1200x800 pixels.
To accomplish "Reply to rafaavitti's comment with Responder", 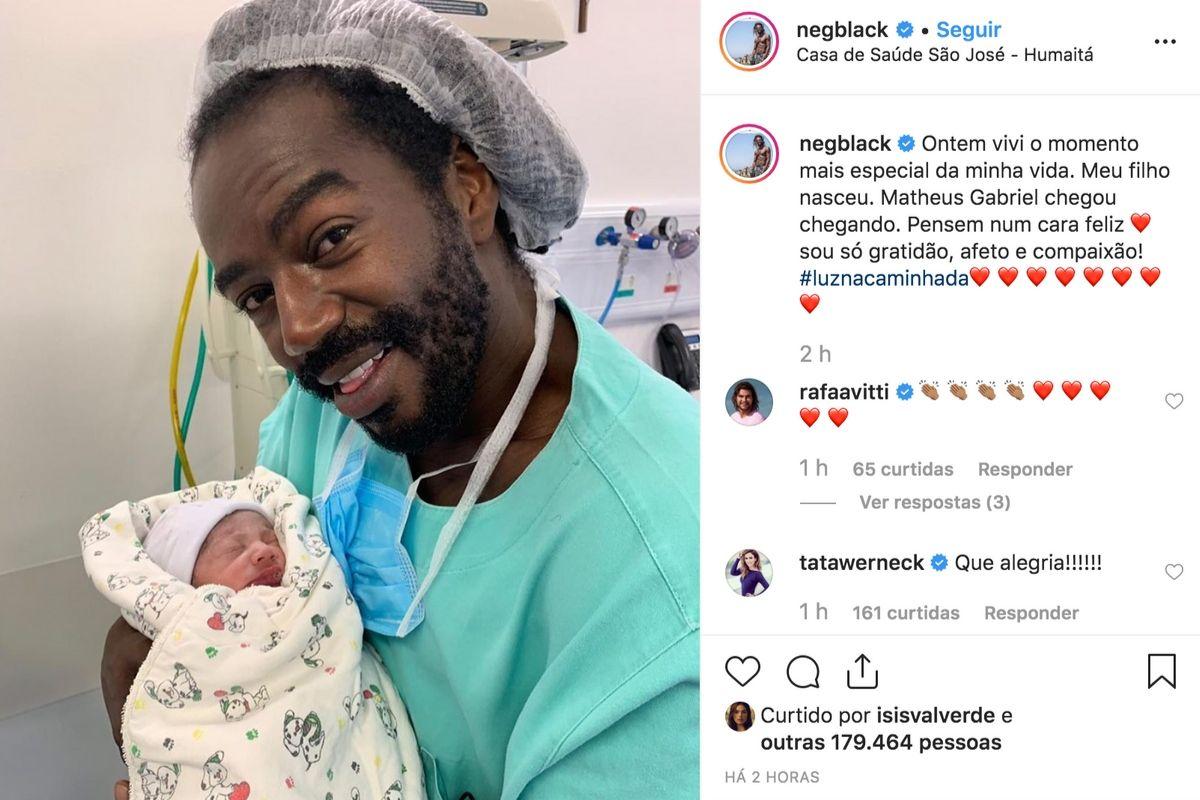I will [1025, 469].
